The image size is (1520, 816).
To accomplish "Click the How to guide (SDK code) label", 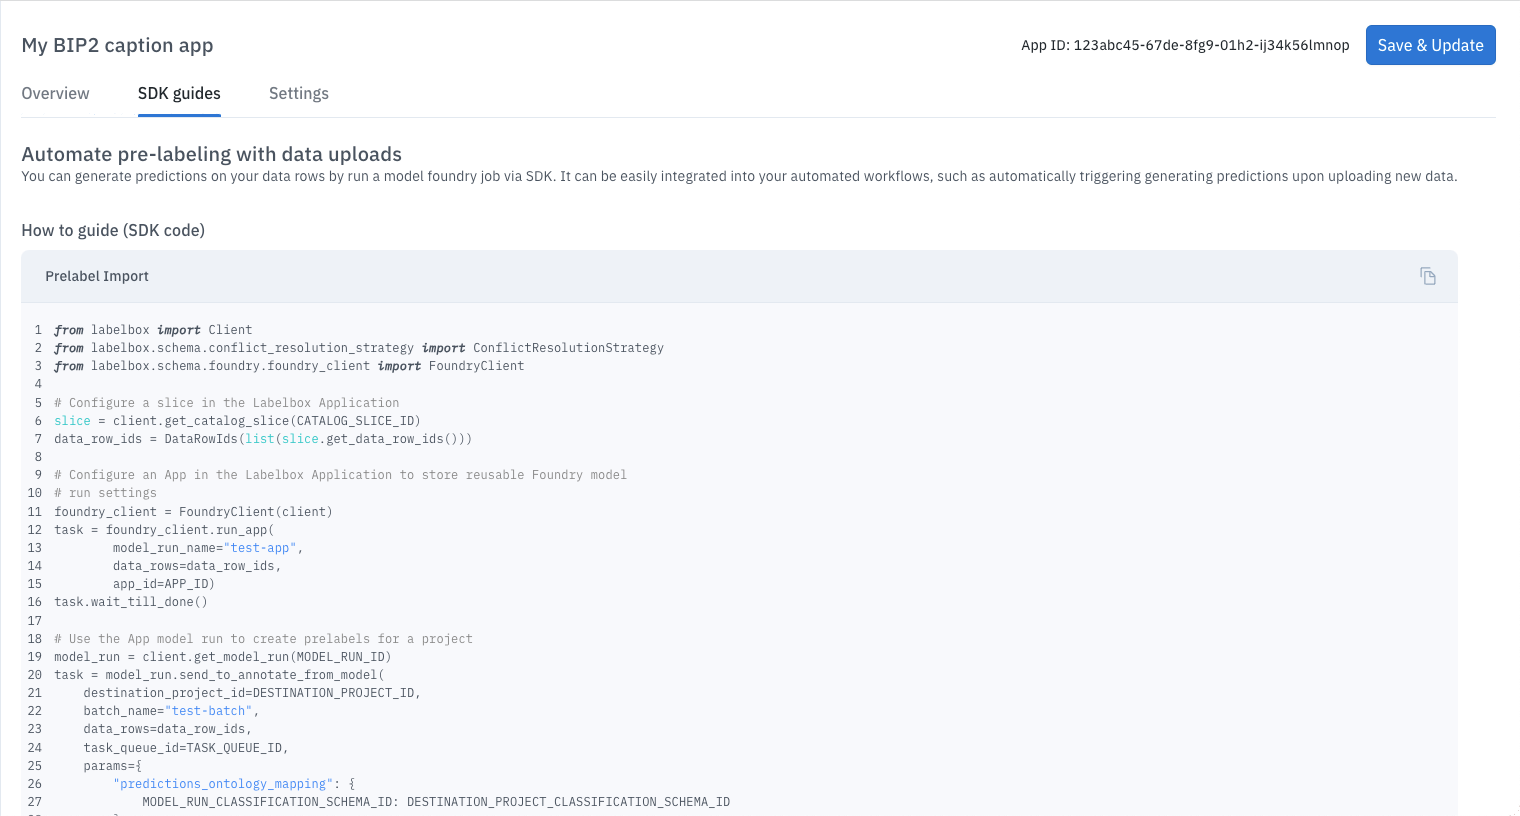I will [x=113, y=230].
